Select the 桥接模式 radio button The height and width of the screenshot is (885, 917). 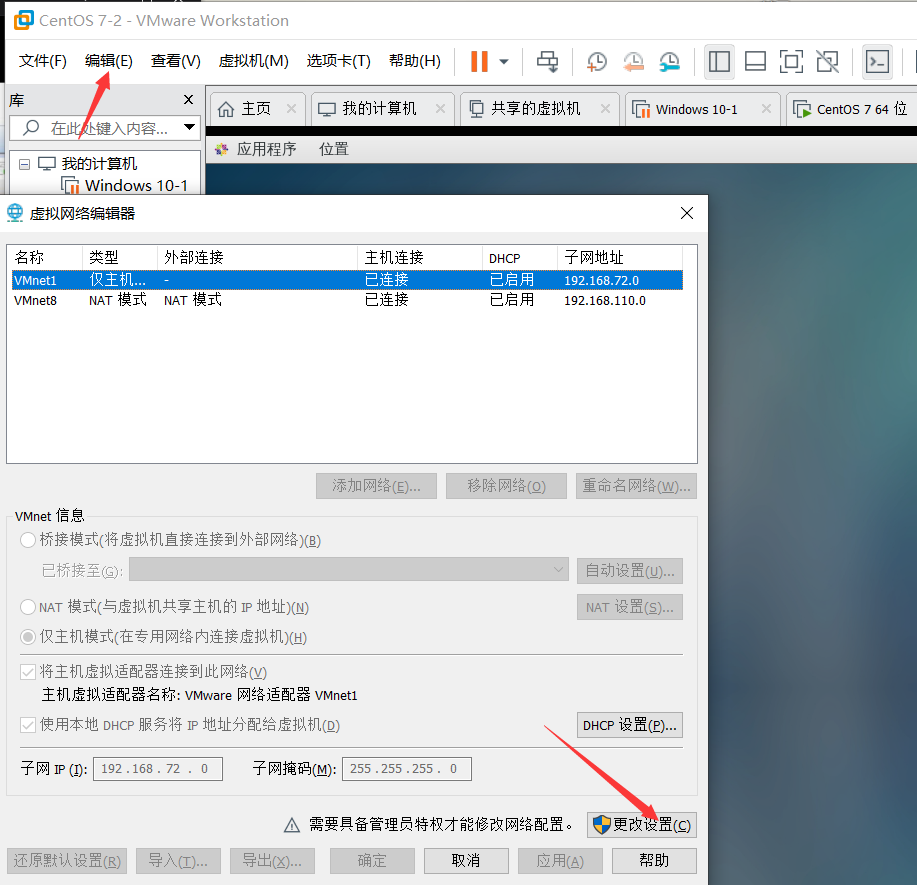pyautogui.click(x=27, y=539)
